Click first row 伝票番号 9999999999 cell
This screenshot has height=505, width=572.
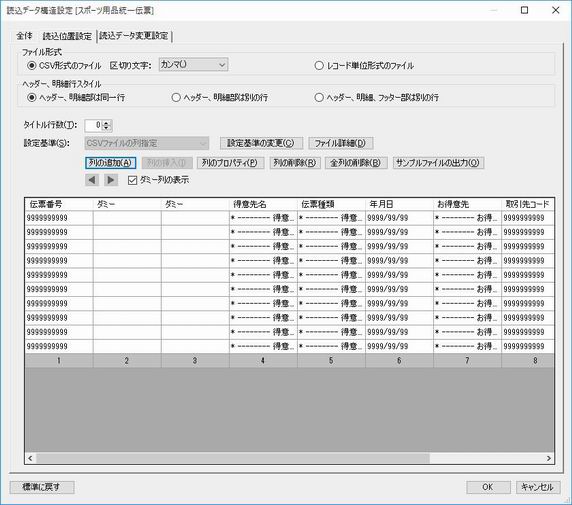click(x=59, y=218)
